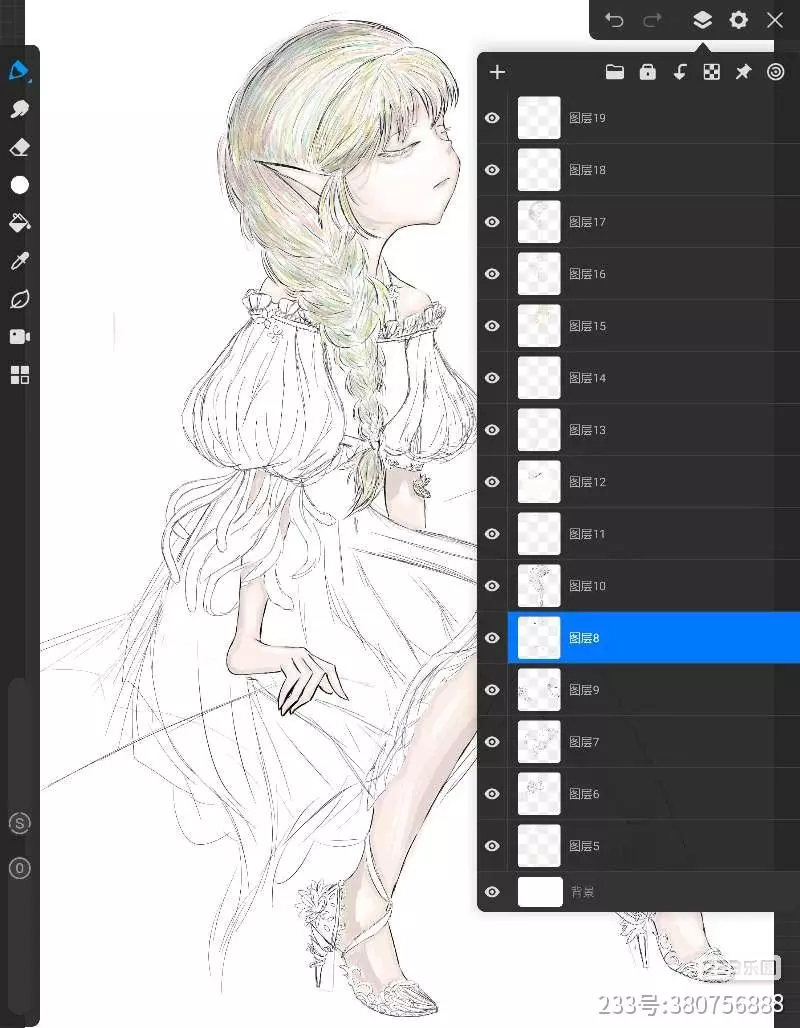Open the white color swatch circle
The height and width of the screenshot is (1028, 800).
point(19,185)
